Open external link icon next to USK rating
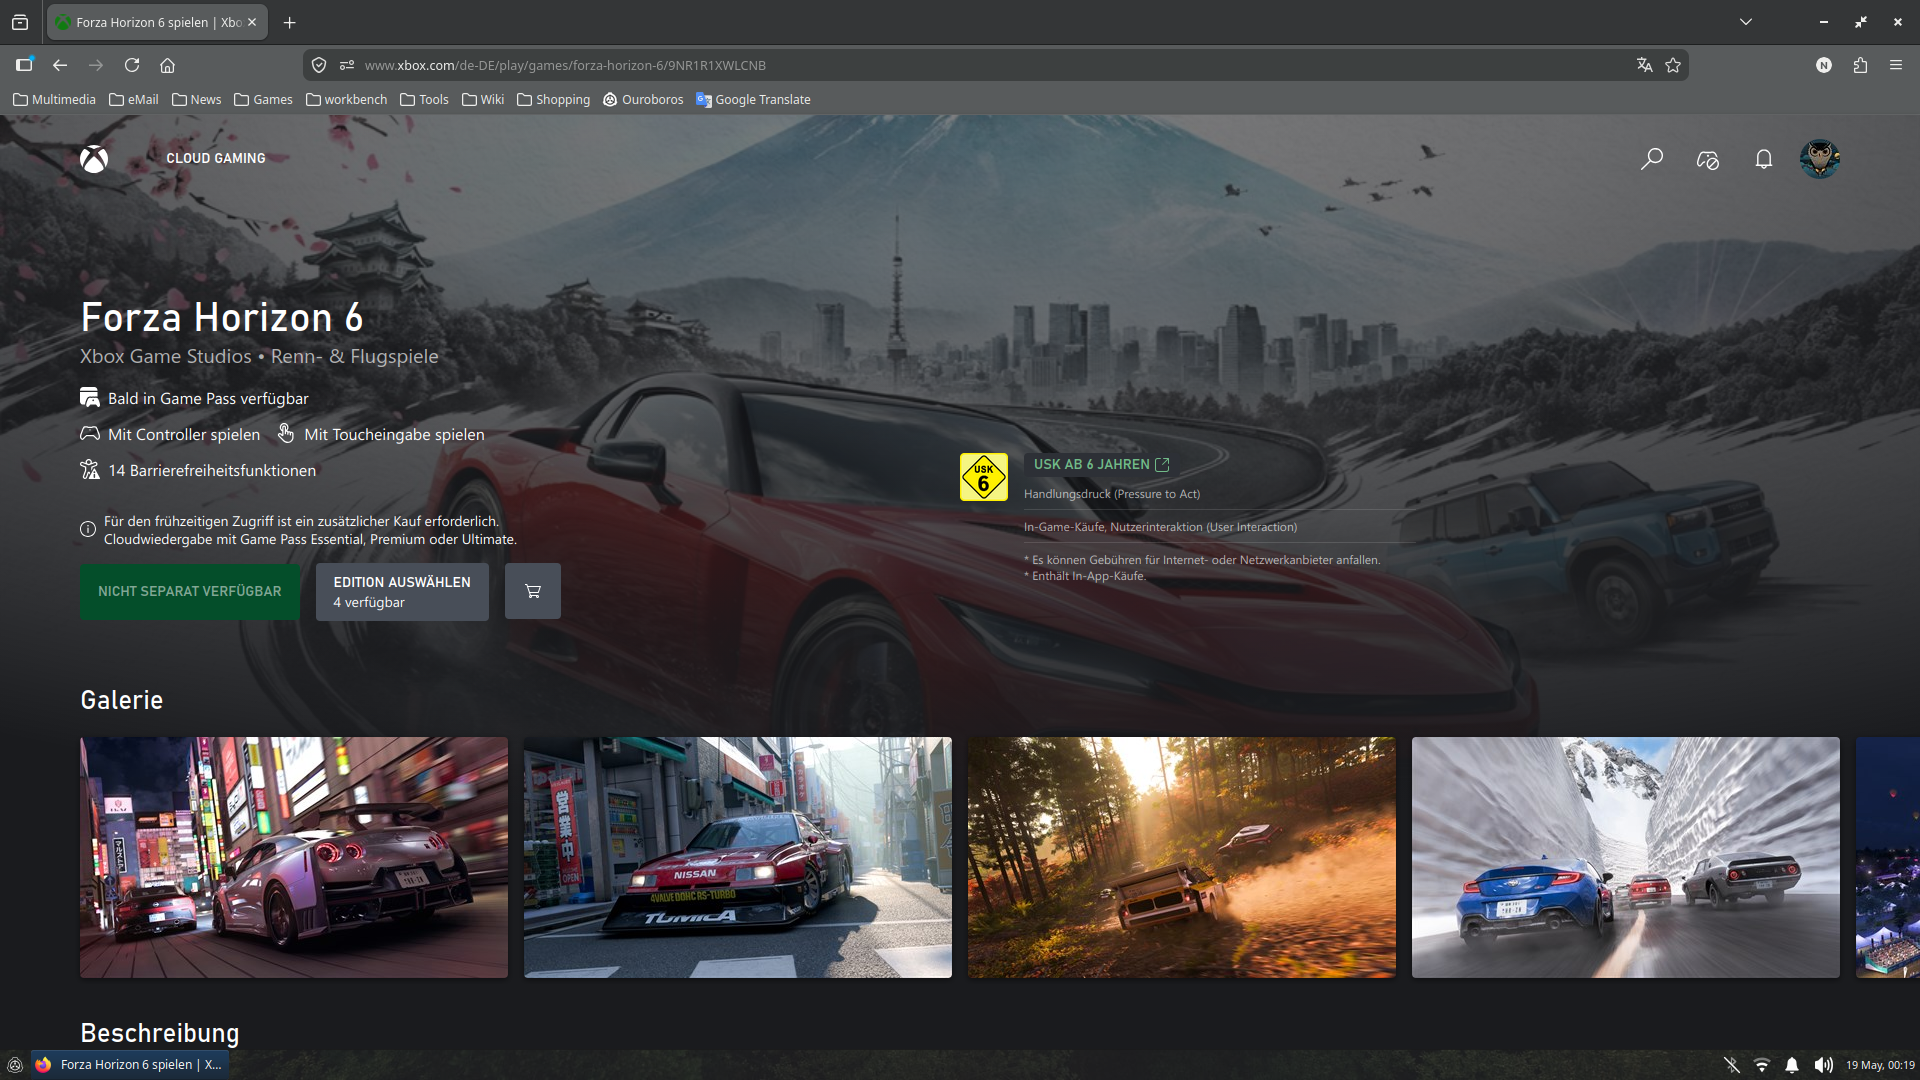This screenshot has width=1920, height=1080. click(1162, 465)
